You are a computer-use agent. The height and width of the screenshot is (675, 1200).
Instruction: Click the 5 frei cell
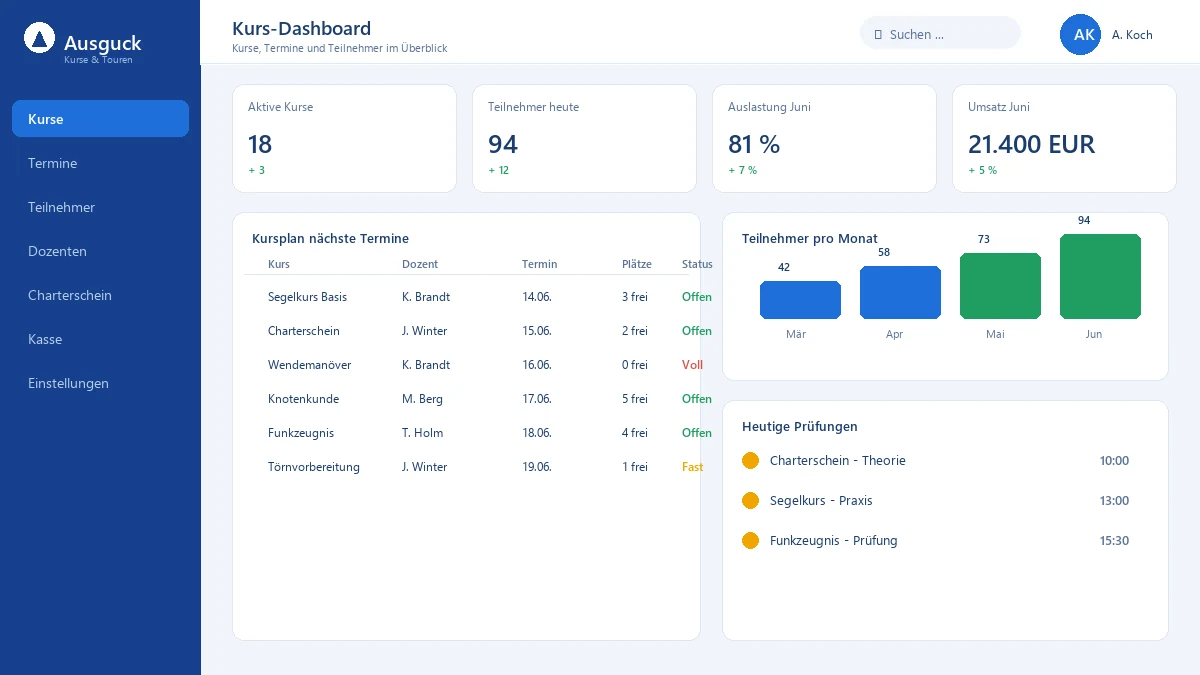click(x=635, y=399)
